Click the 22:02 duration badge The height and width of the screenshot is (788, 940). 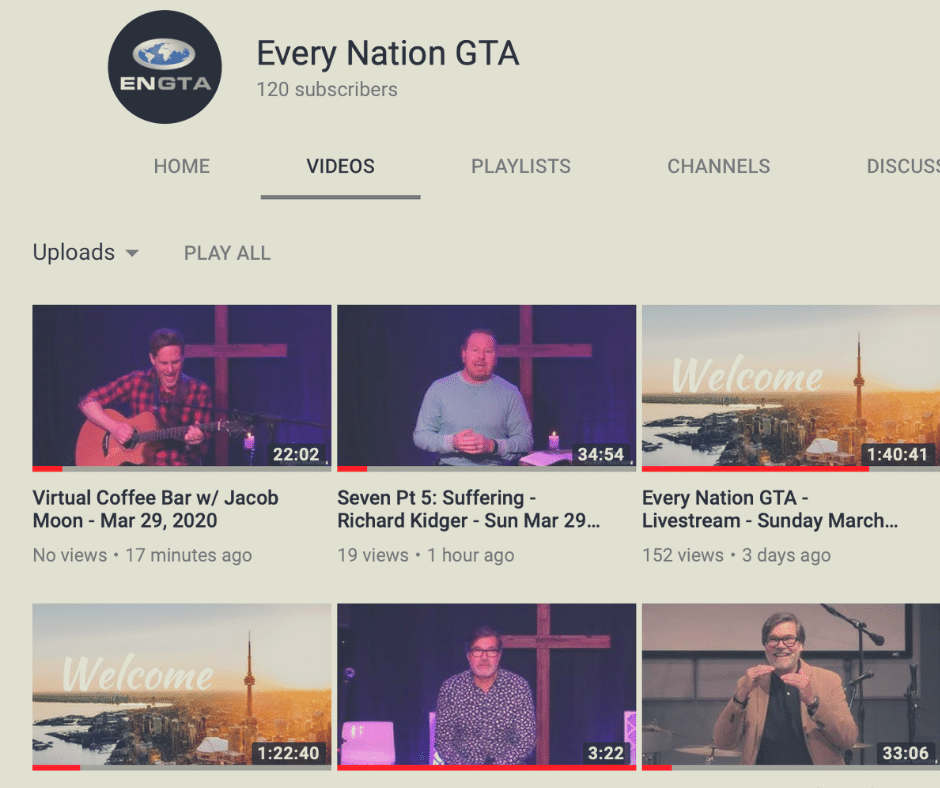[296, 454]
